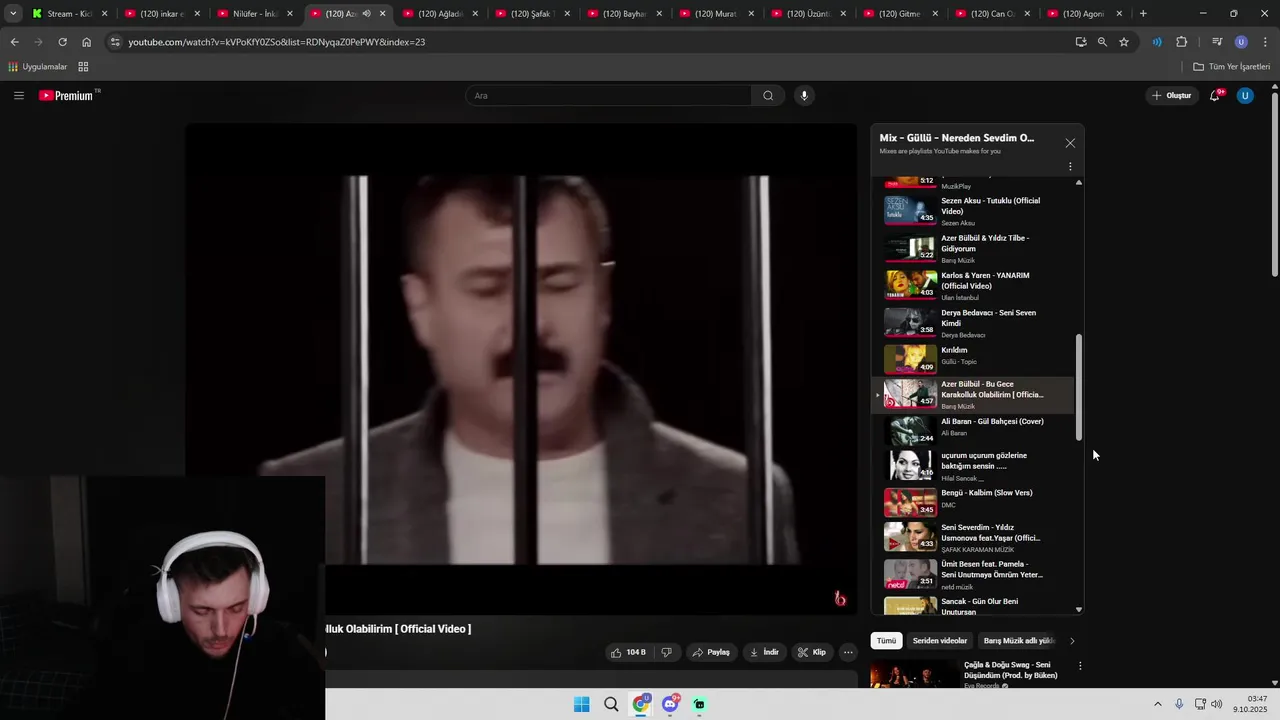The height and width of the screenshot is (720, 1280).
Task: Show hidden system tray icons chevron
Action: click(1158, 704)
